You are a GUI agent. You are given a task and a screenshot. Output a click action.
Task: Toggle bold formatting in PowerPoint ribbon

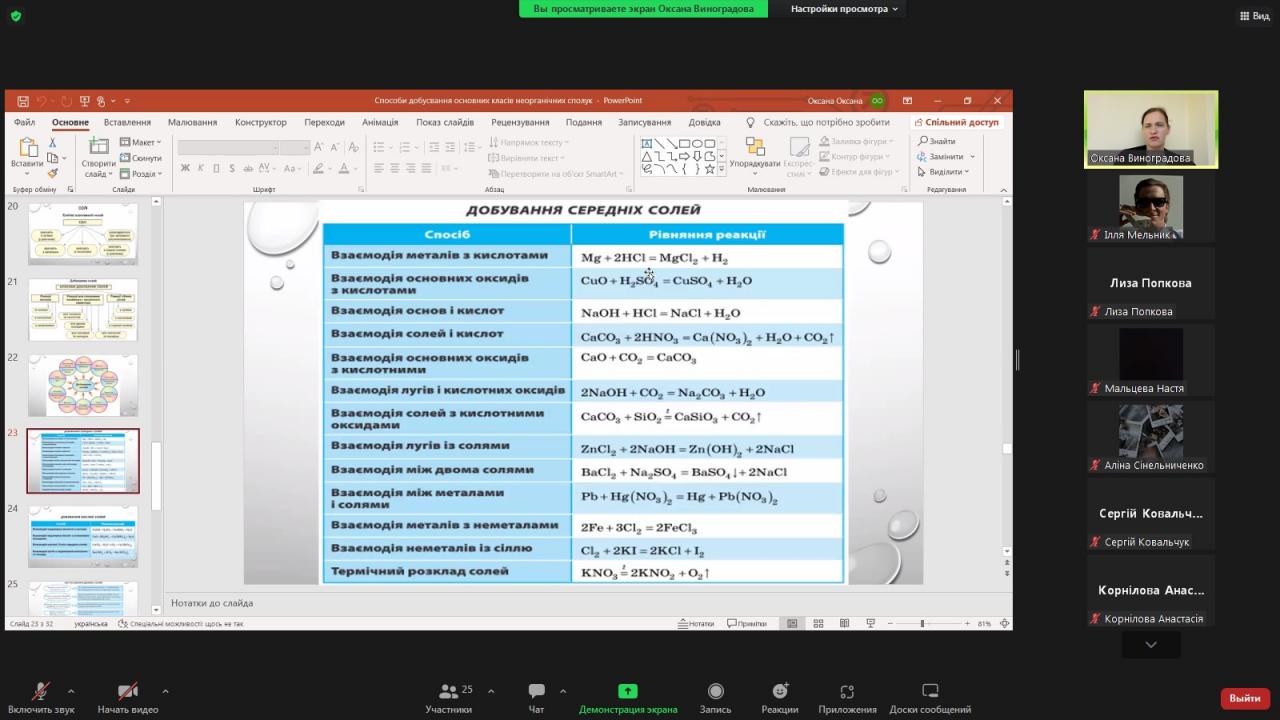pos(185,168)
